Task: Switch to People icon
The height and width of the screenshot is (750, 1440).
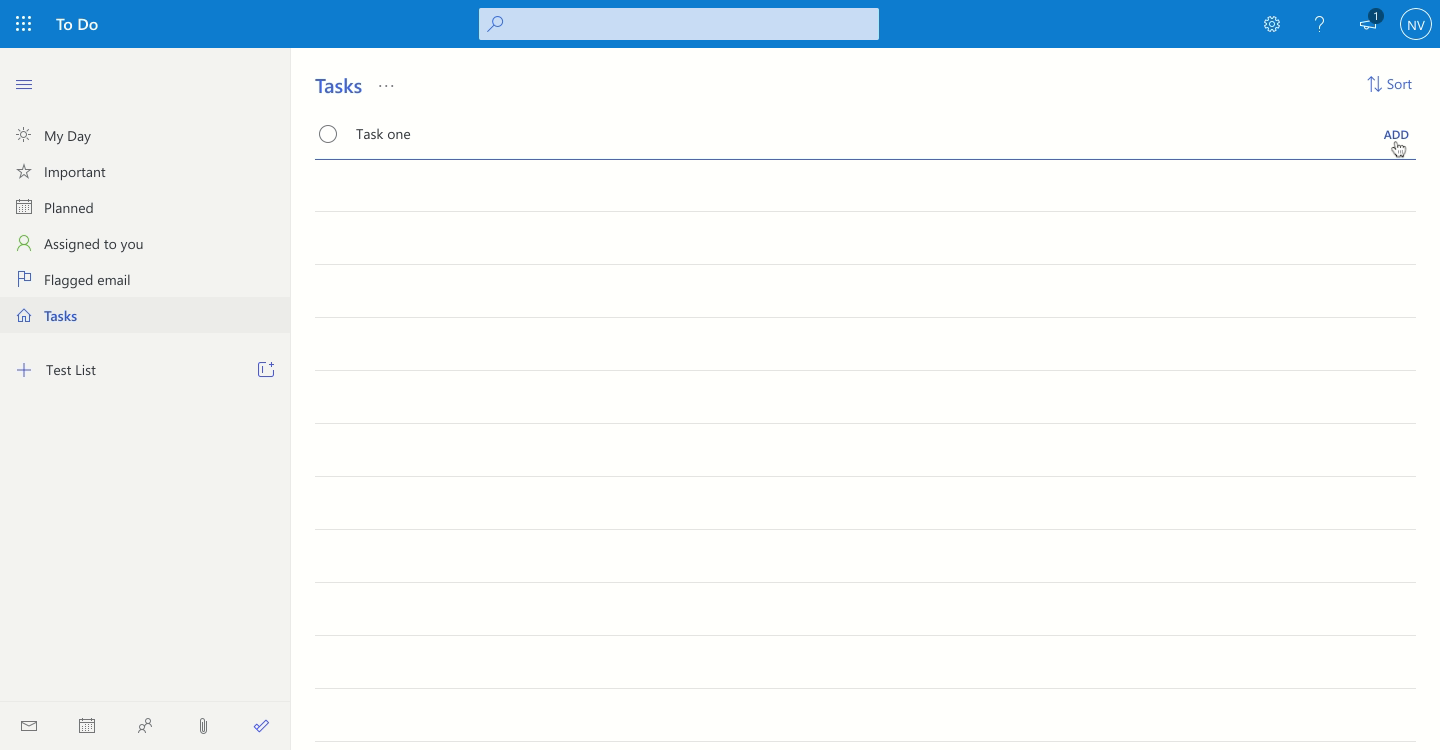Action: coord(145,726)
